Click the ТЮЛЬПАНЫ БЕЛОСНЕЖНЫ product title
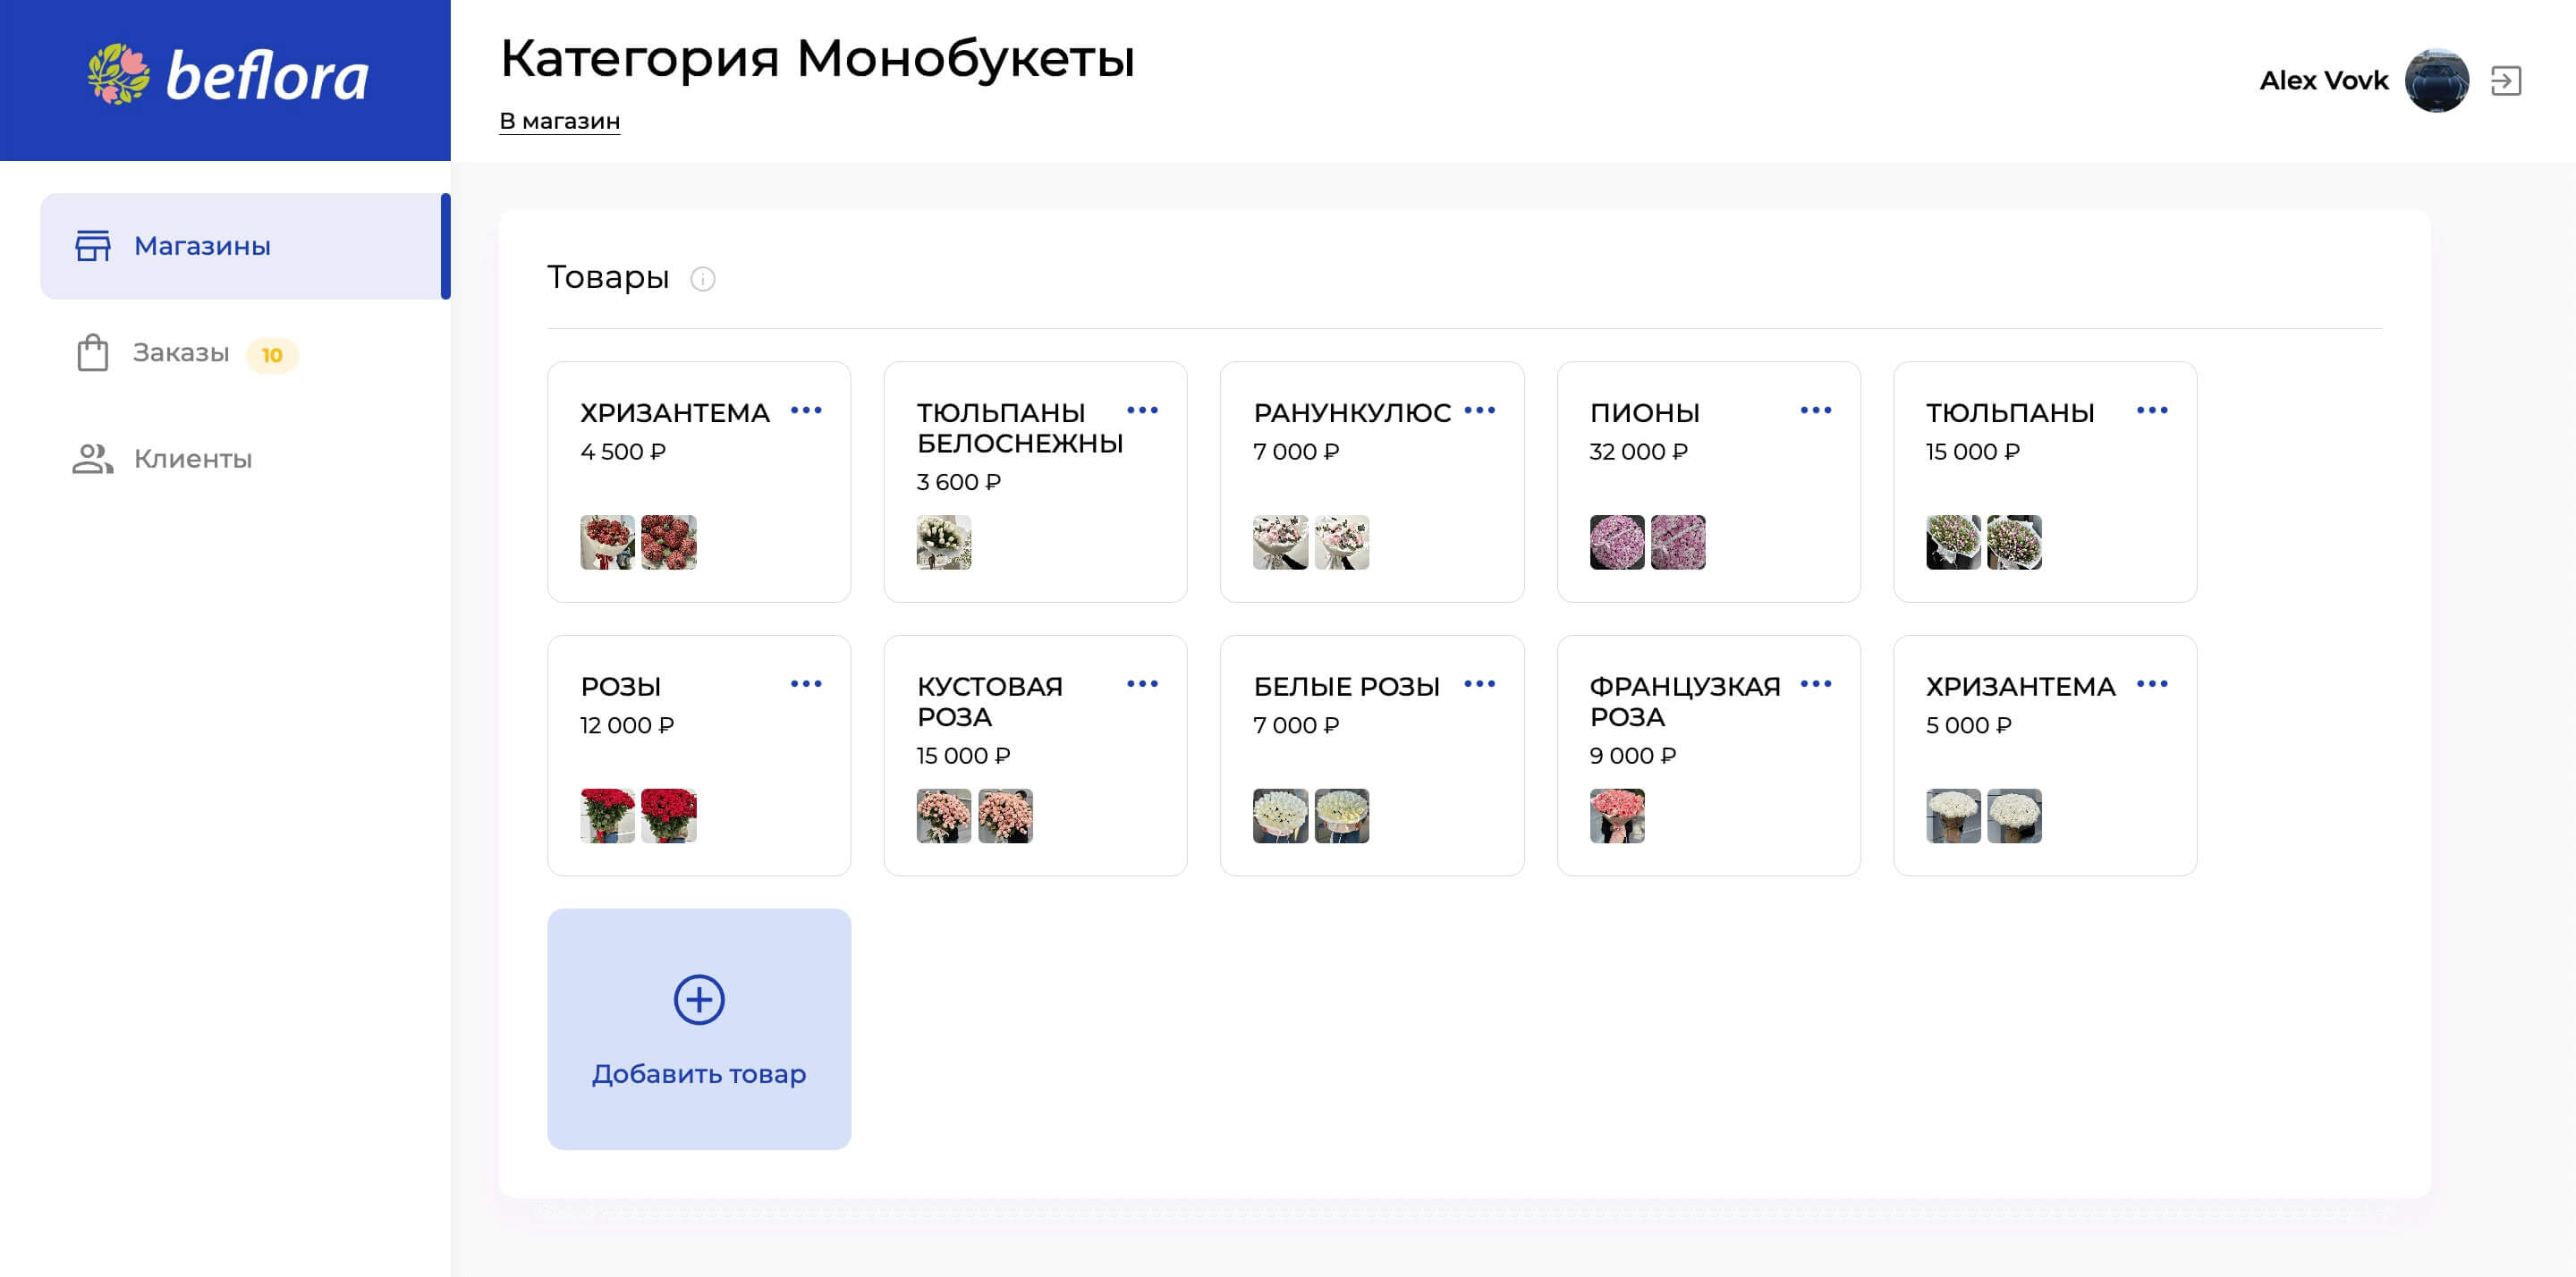Image resolution: width=2576 pixels, height=1277 pixels. pos(1020,428)
